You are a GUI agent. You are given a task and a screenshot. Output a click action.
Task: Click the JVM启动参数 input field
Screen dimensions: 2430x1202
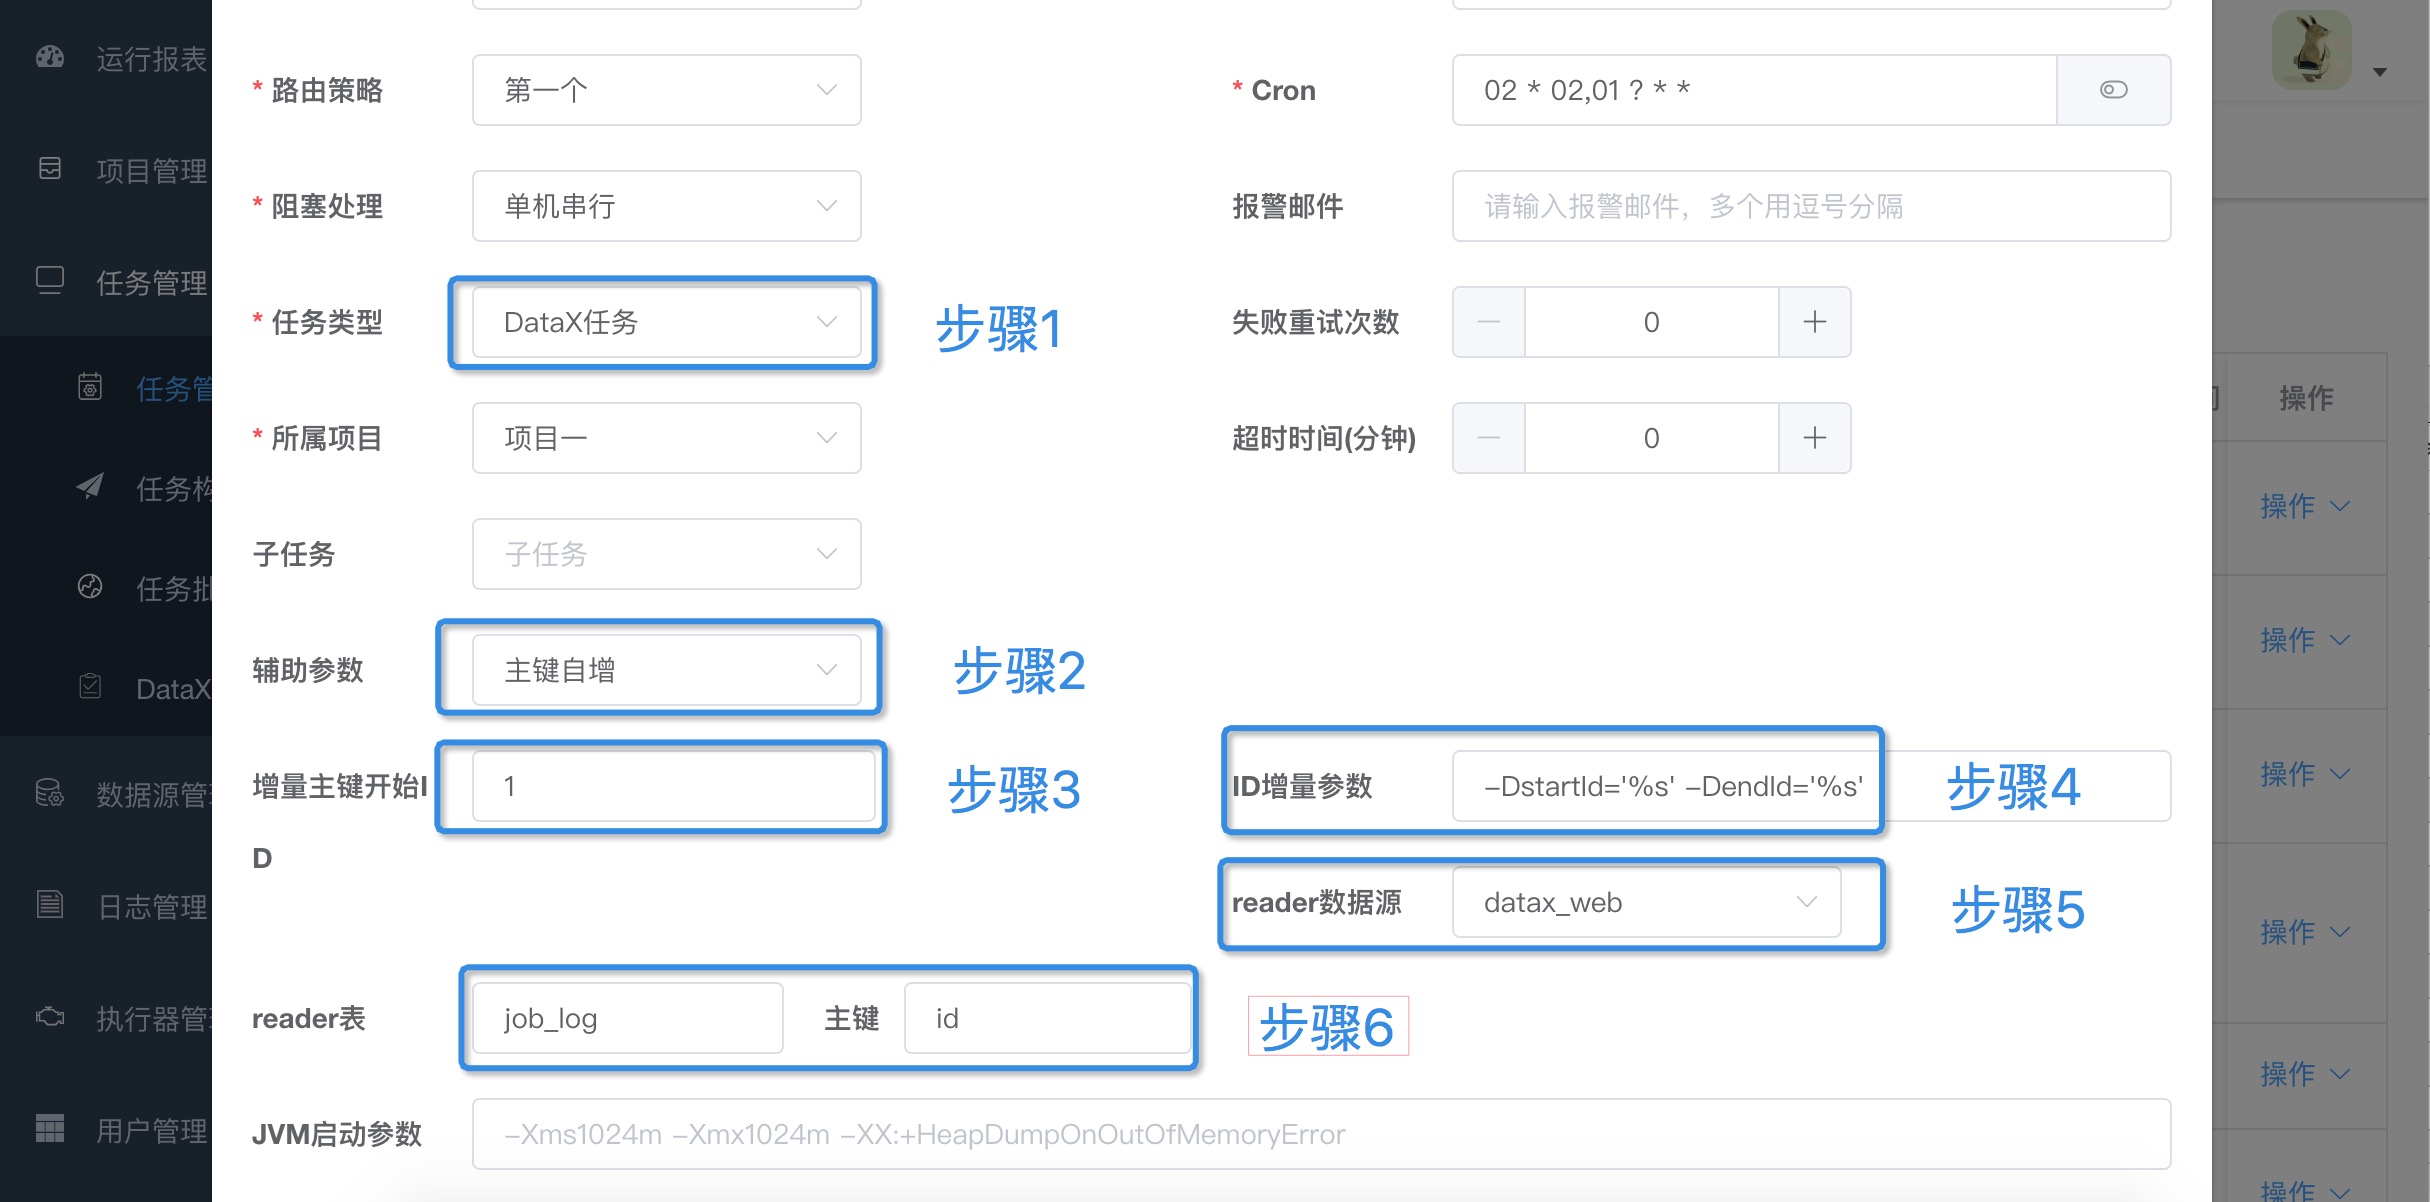1322,1134
